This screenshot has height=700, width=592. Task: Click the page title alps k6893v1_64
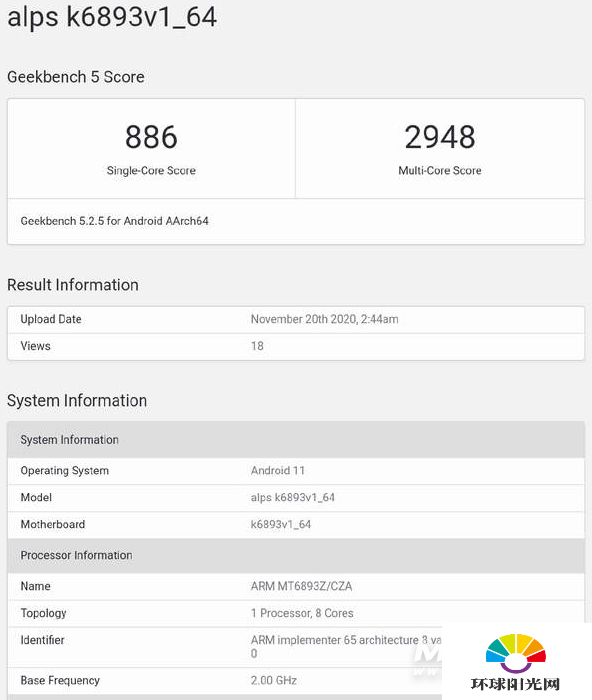click(112, 18)
